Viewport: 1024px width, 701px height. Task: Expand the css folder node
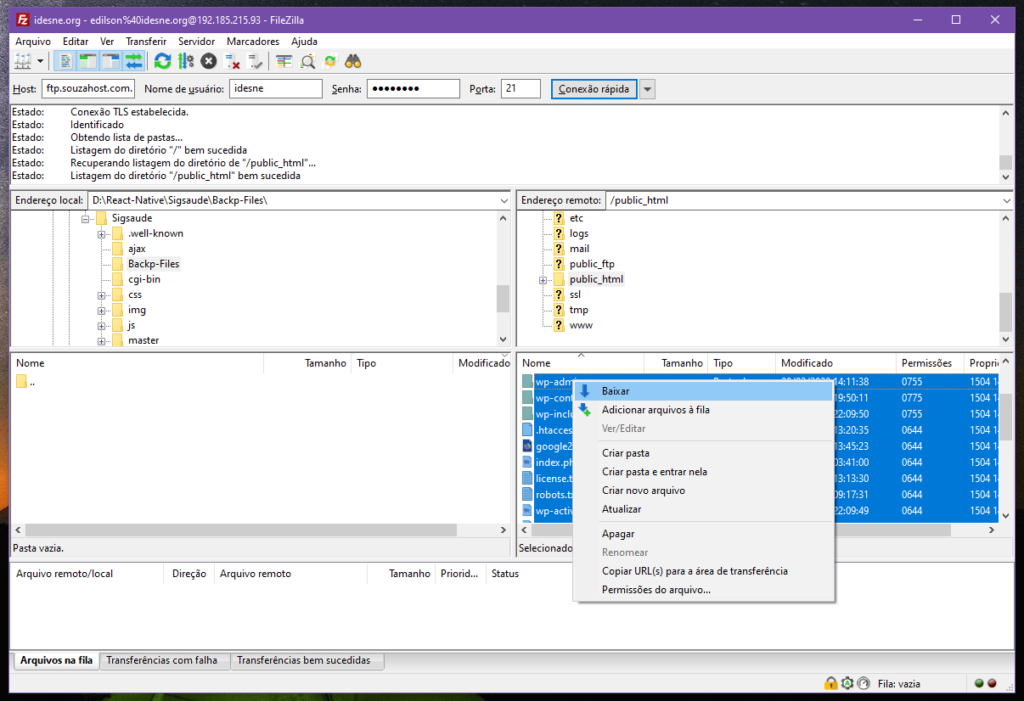(x=101, y=295)
